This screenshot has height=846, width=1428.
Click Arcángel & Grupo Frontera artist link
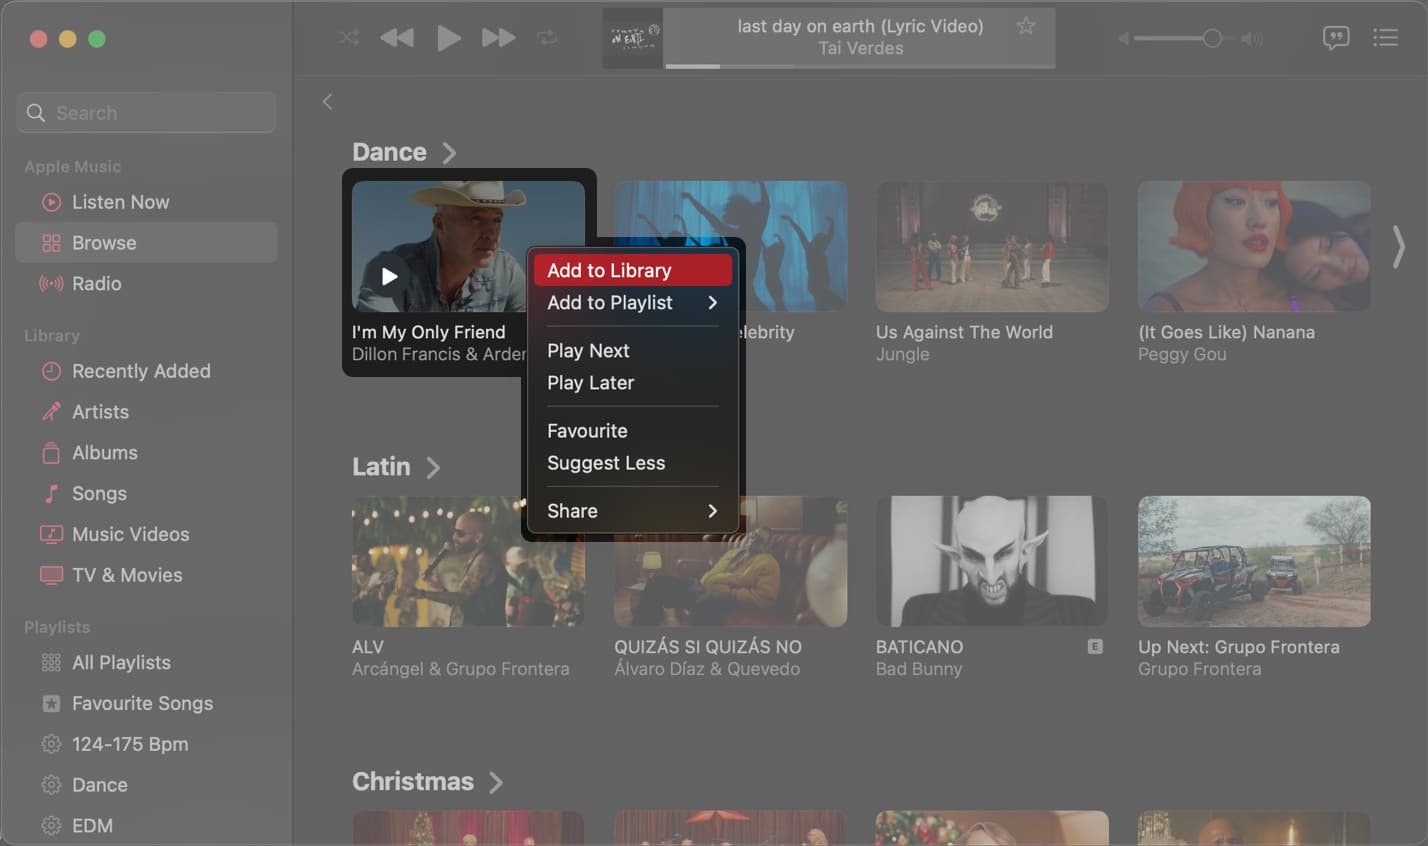pos(460,669)
